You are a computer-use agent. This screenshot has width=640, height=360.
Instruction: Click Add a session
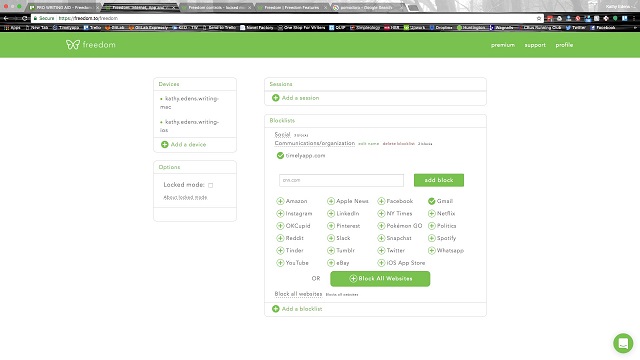(x=296, y=98)
